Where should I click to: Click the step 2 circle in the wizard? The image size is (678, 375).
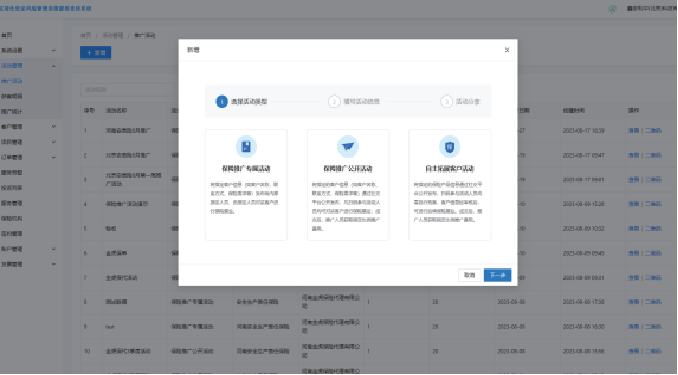334,101
